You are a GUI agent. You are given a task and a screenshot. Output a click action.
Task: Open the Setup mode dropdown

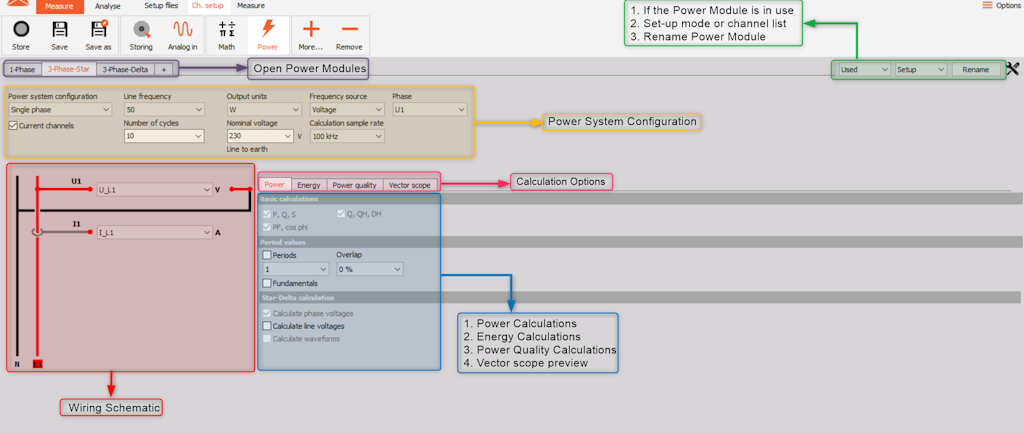point(921,69)
